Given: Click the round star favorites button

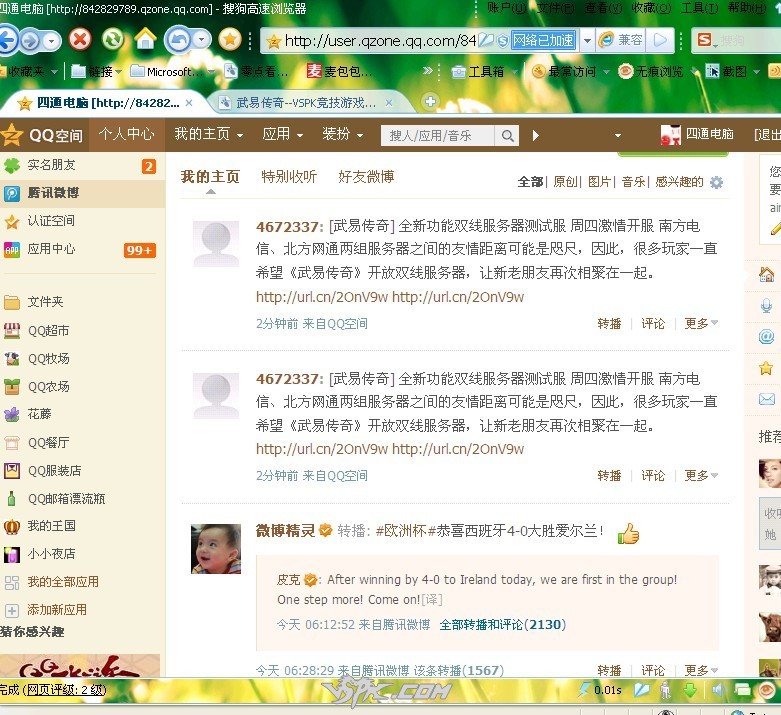Looking at the screenshot, I should click(230, 40).
